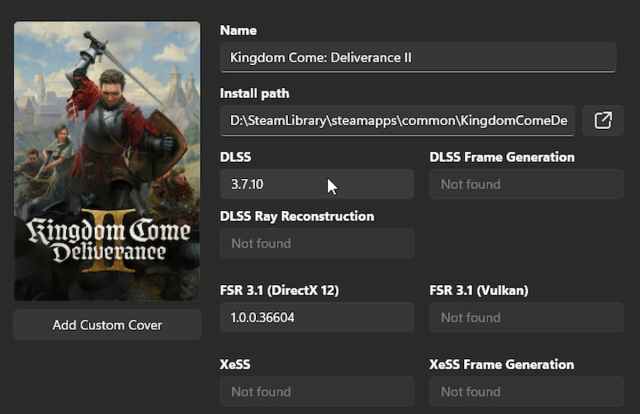Click the DLSS Frame Generation value field
This screenshot has width=640, height=414.
tap(526, 184)
